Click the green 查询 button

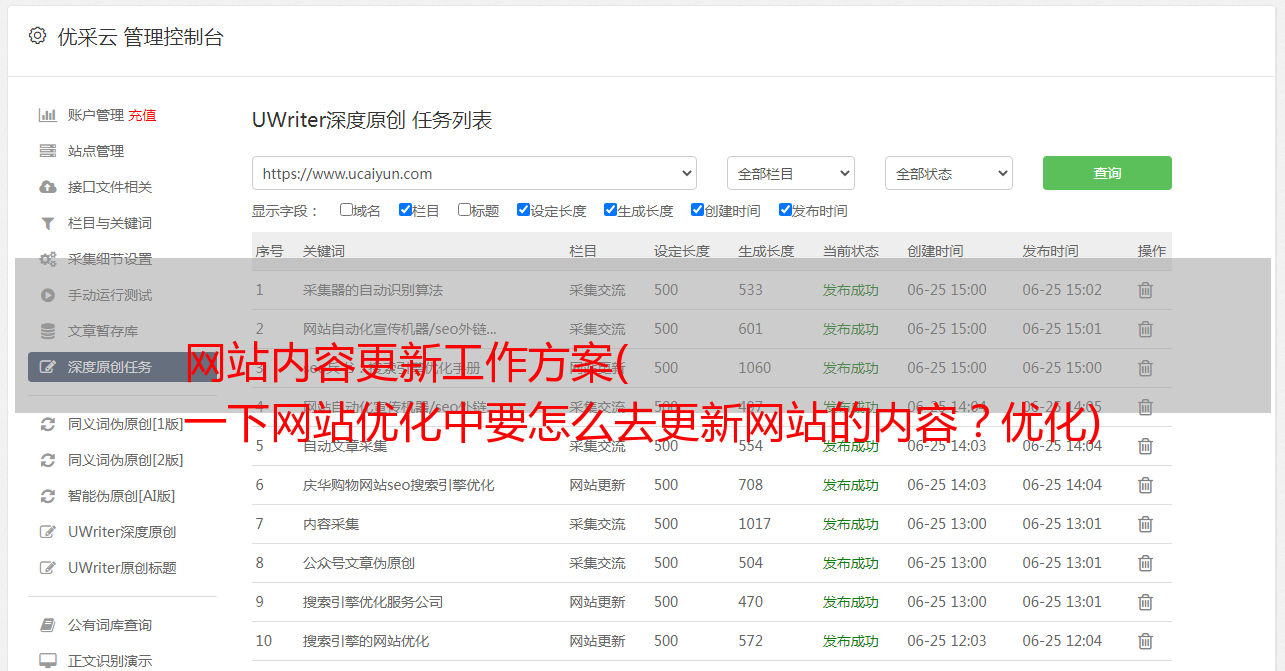(x=1107, y=173)
